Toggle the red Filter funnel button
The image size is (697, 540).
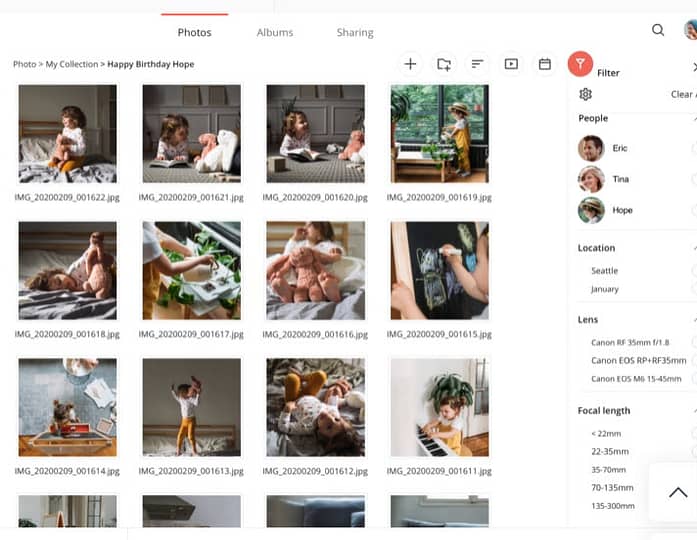coord(580,64)
